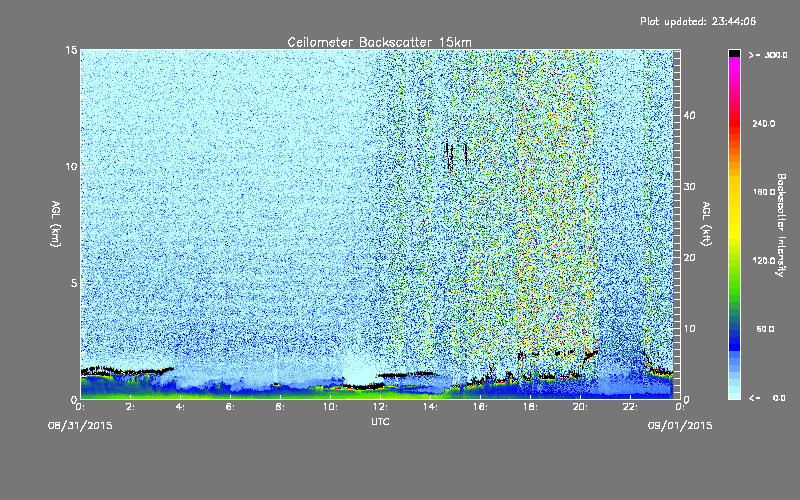Click the "14:" hour tick label
The height and width of the screenshot is (500, 800).
430,407
